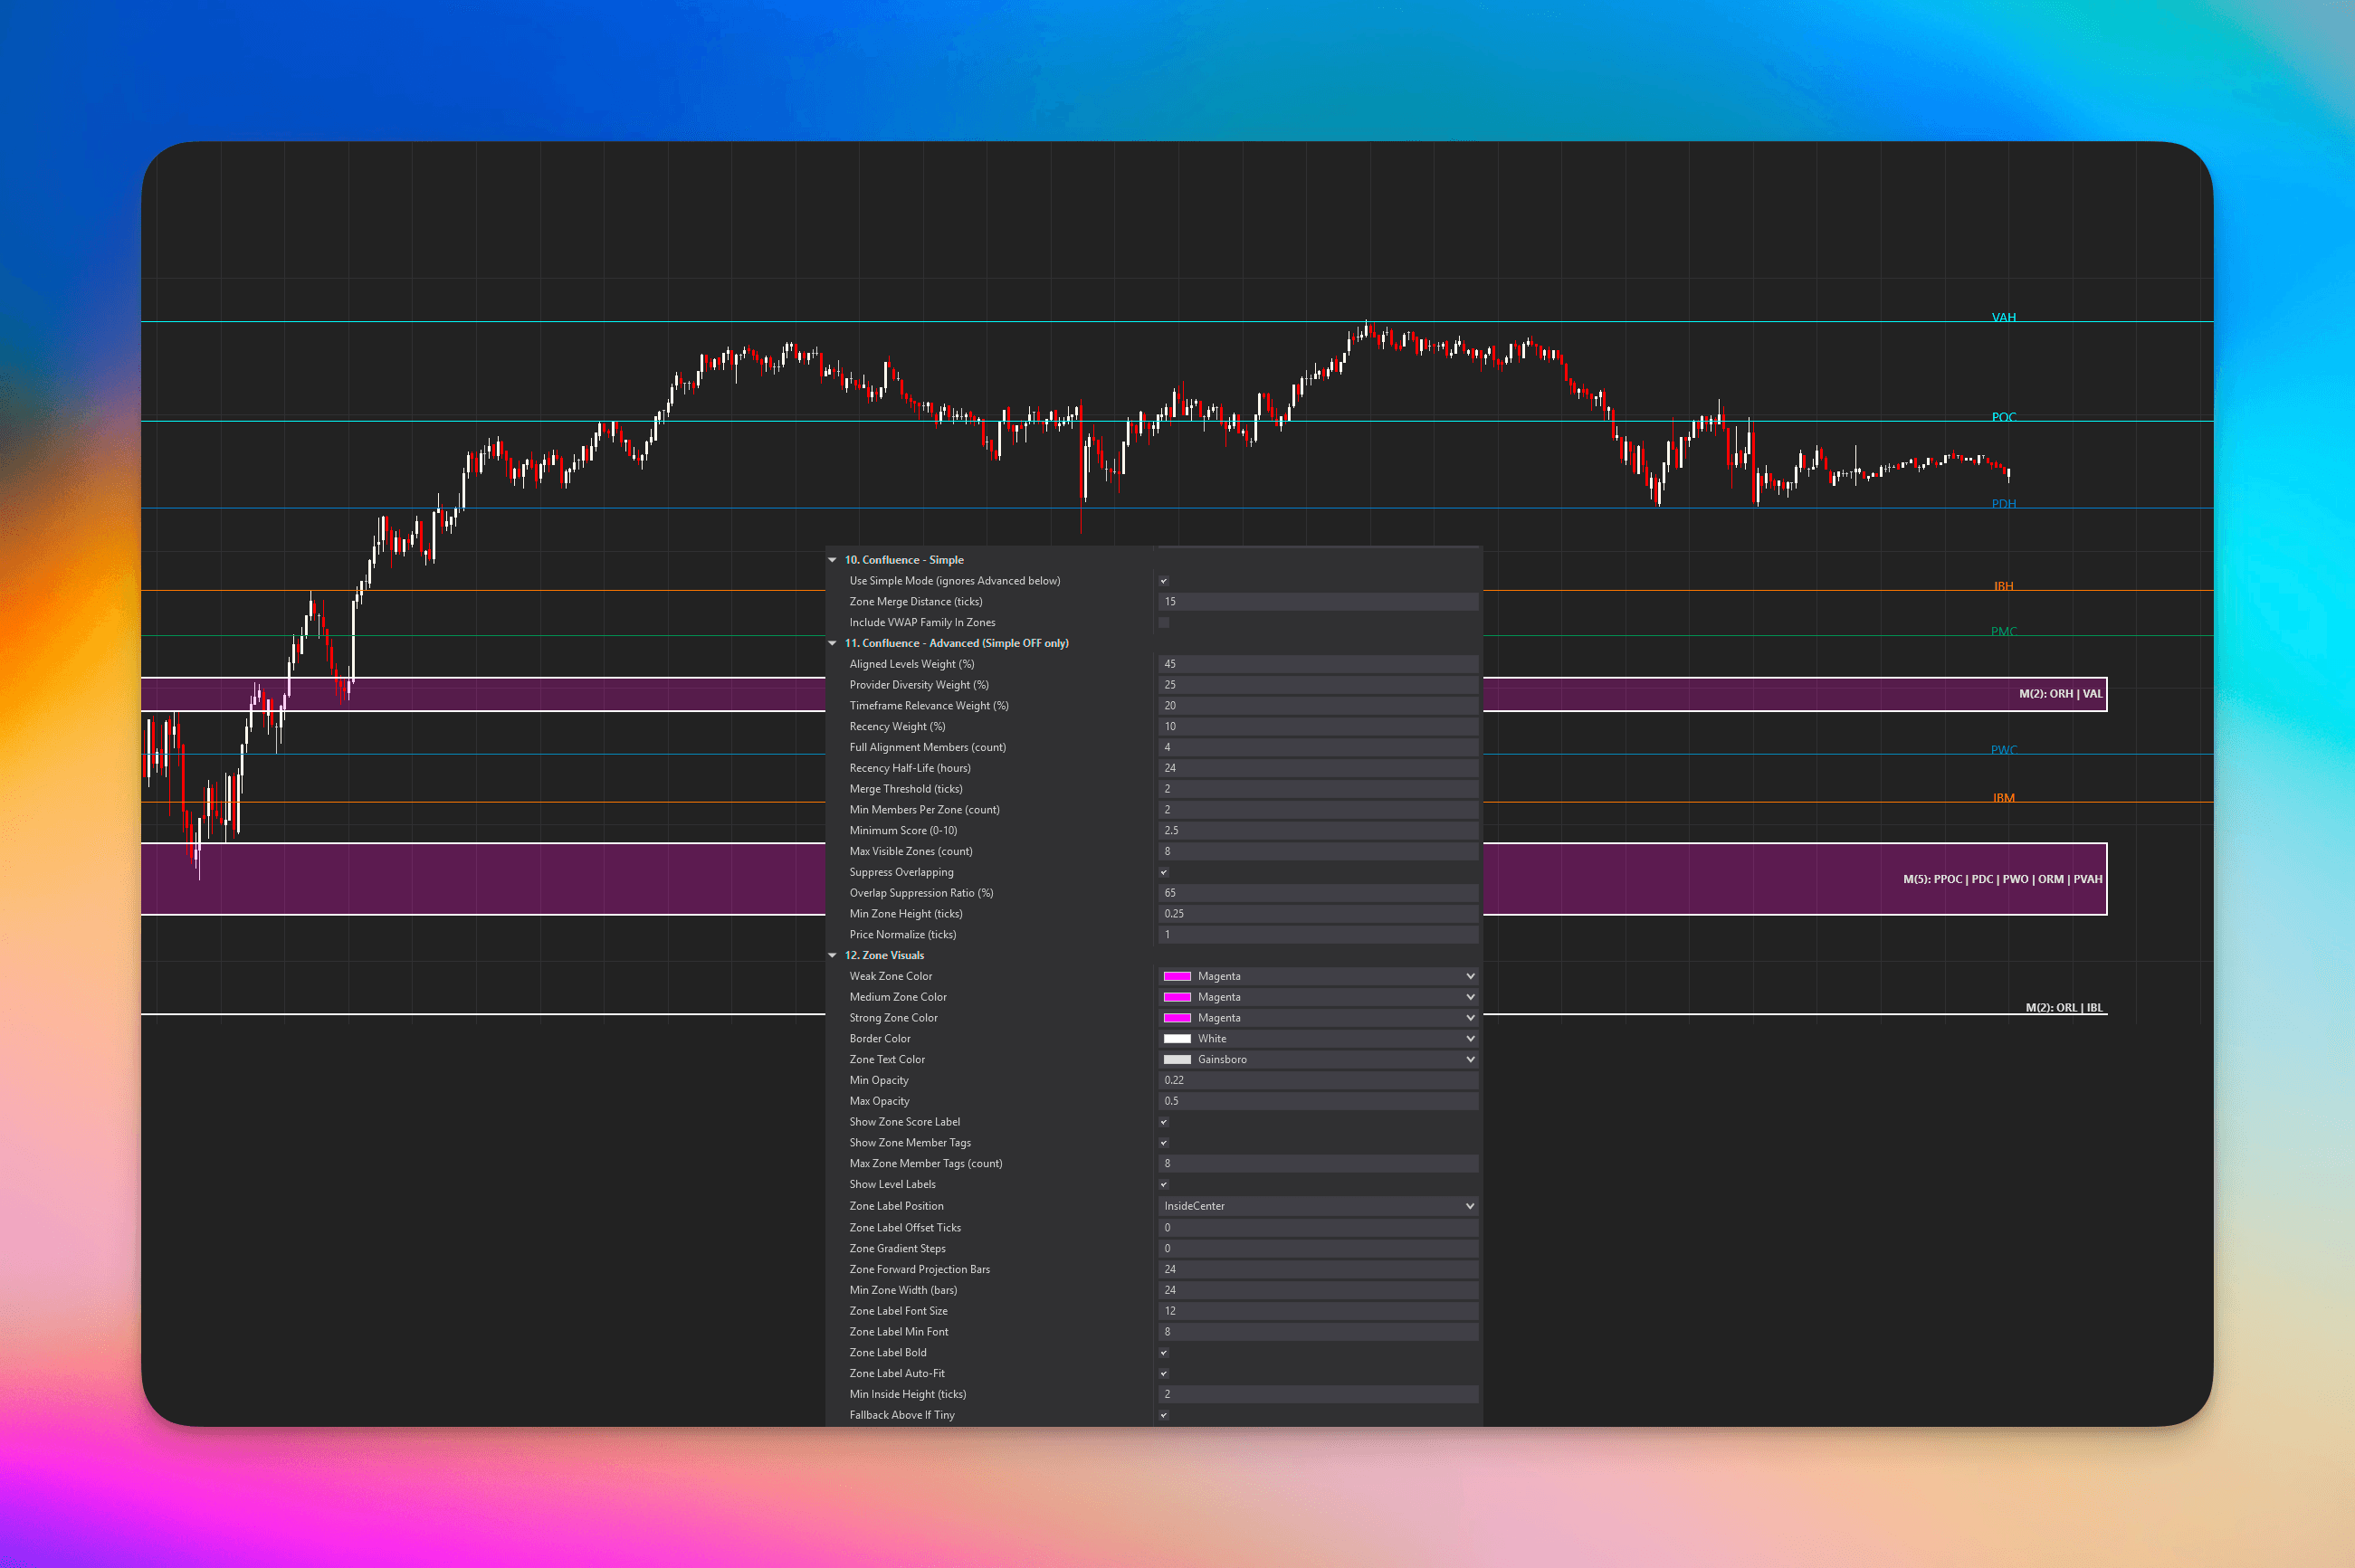Uncheck 'Suppress Overlapping'

[1163, 872]
